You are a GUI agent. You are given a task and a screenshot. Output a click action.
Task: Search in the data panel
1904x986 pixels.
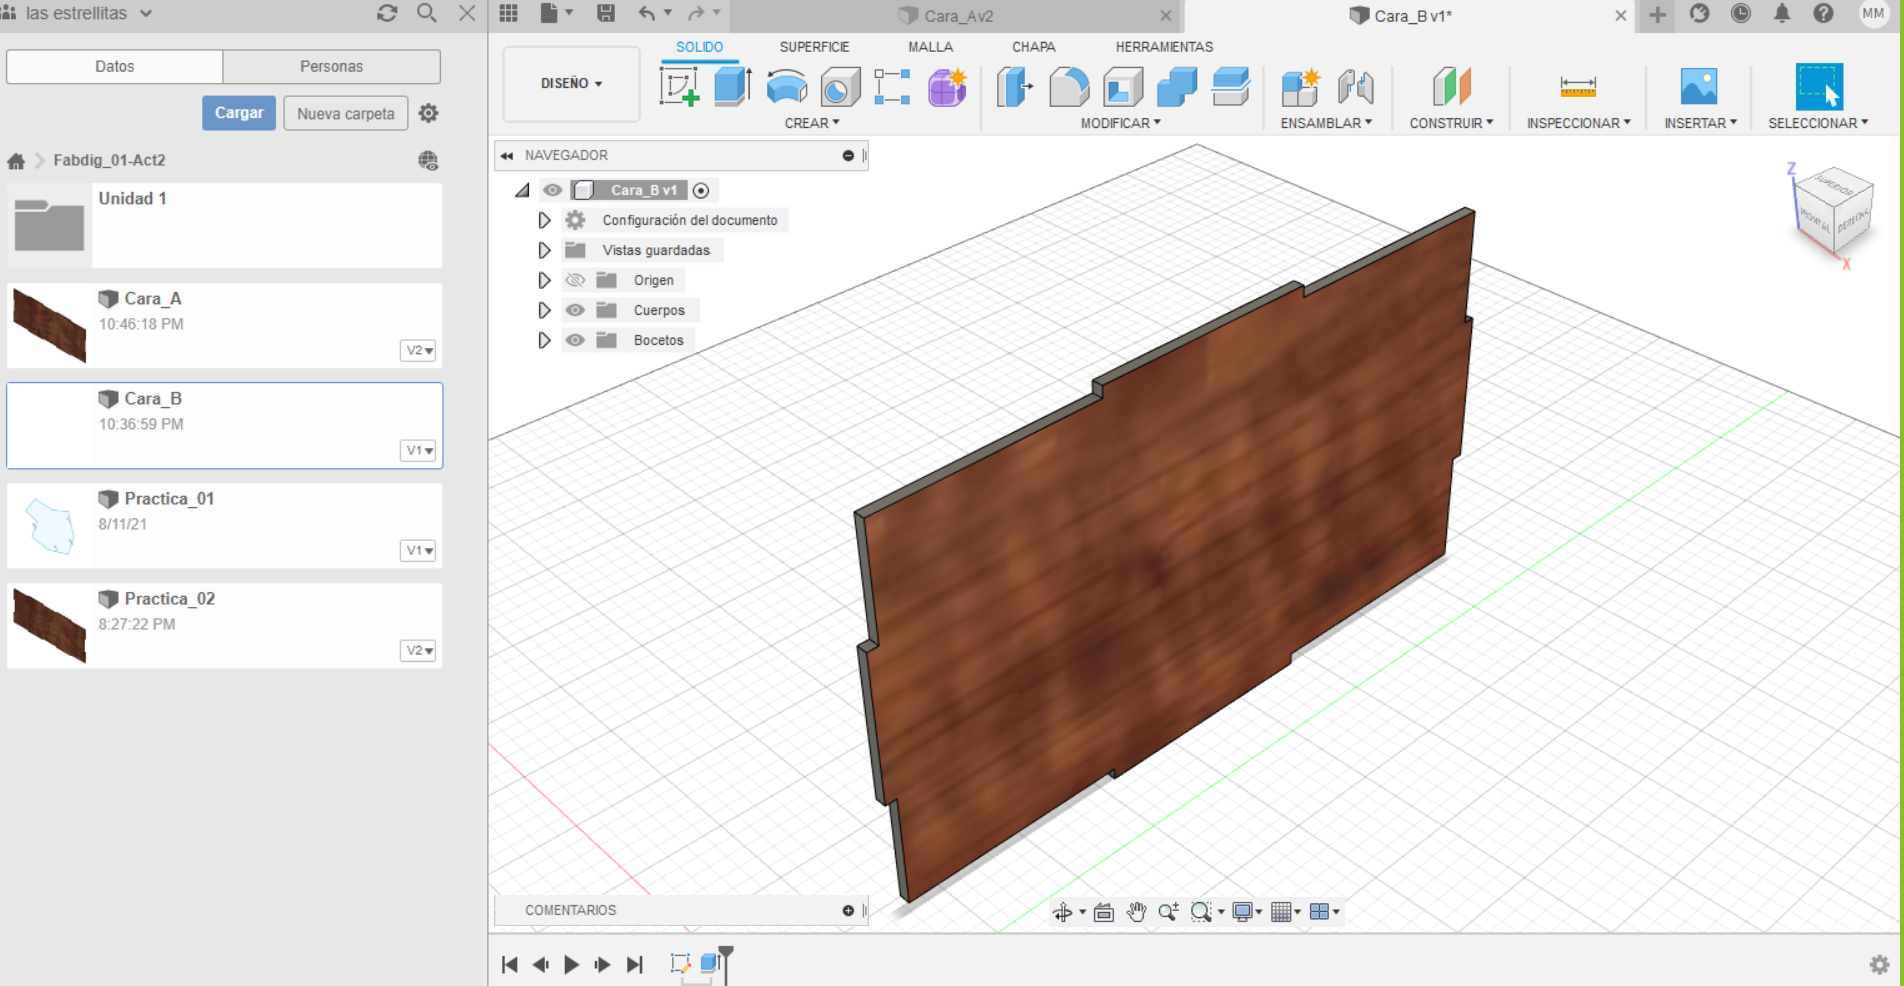click(x=427, y=13)
